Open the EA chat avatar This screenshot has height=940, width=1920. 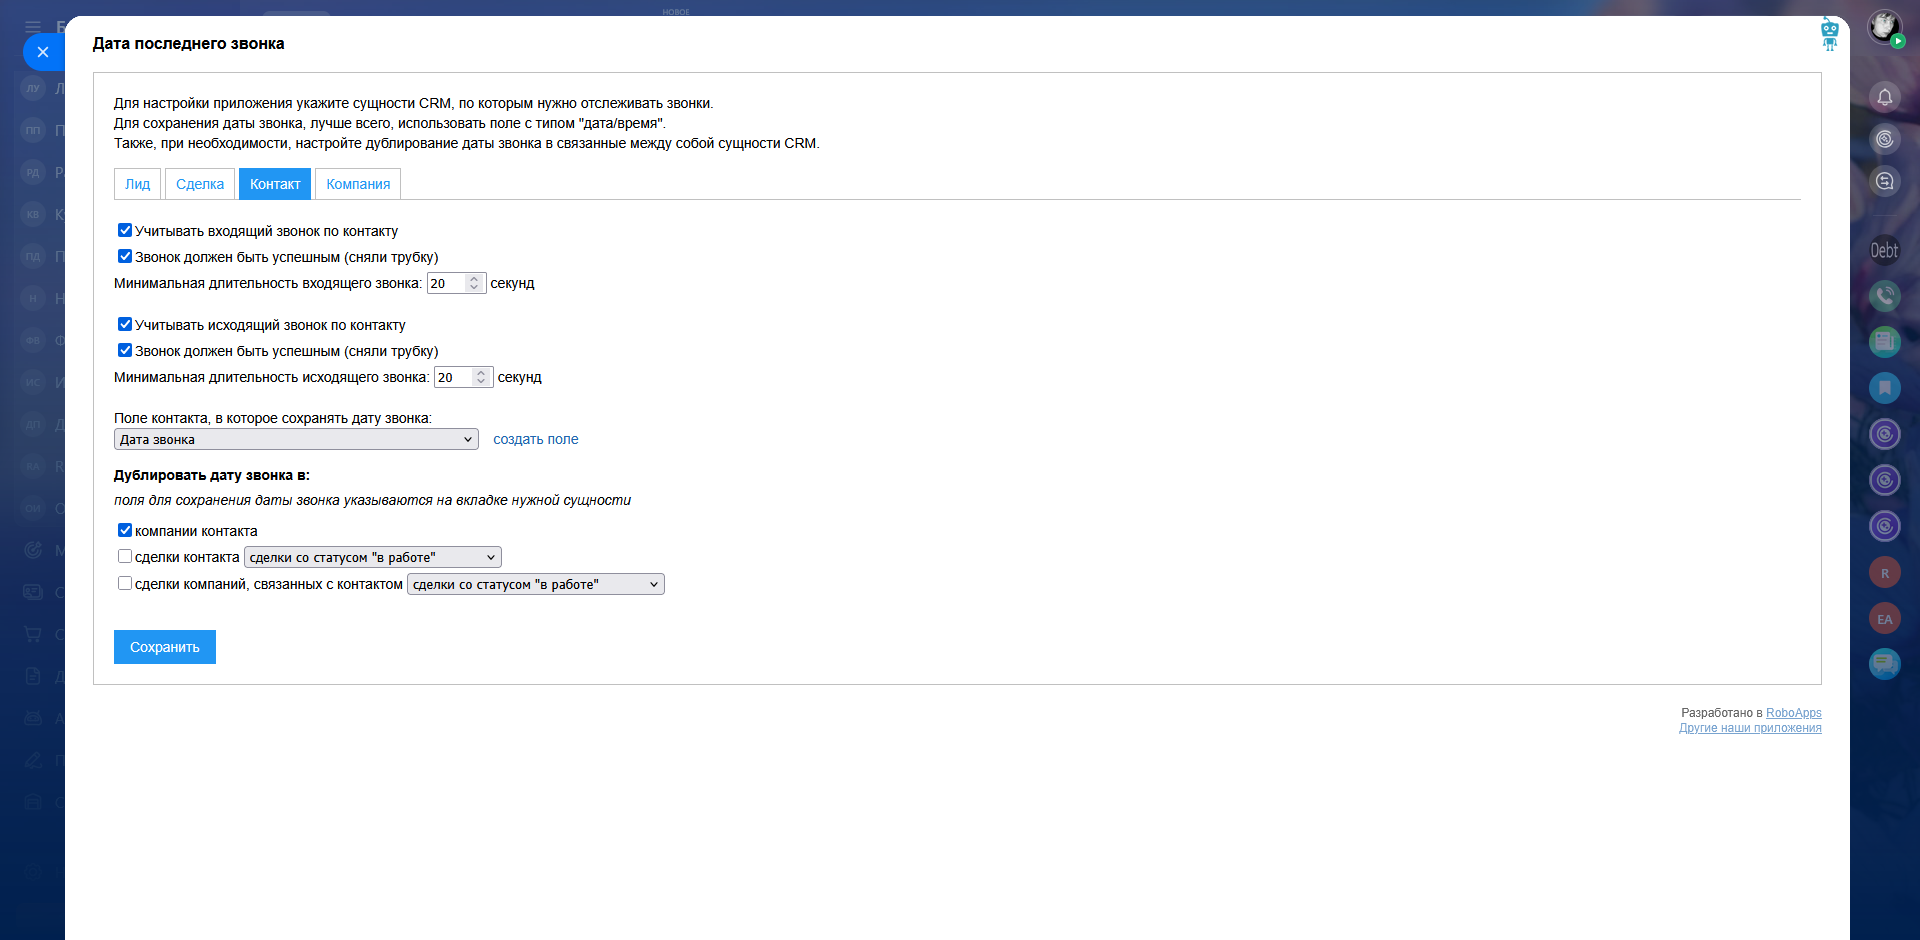point(1884,619)
